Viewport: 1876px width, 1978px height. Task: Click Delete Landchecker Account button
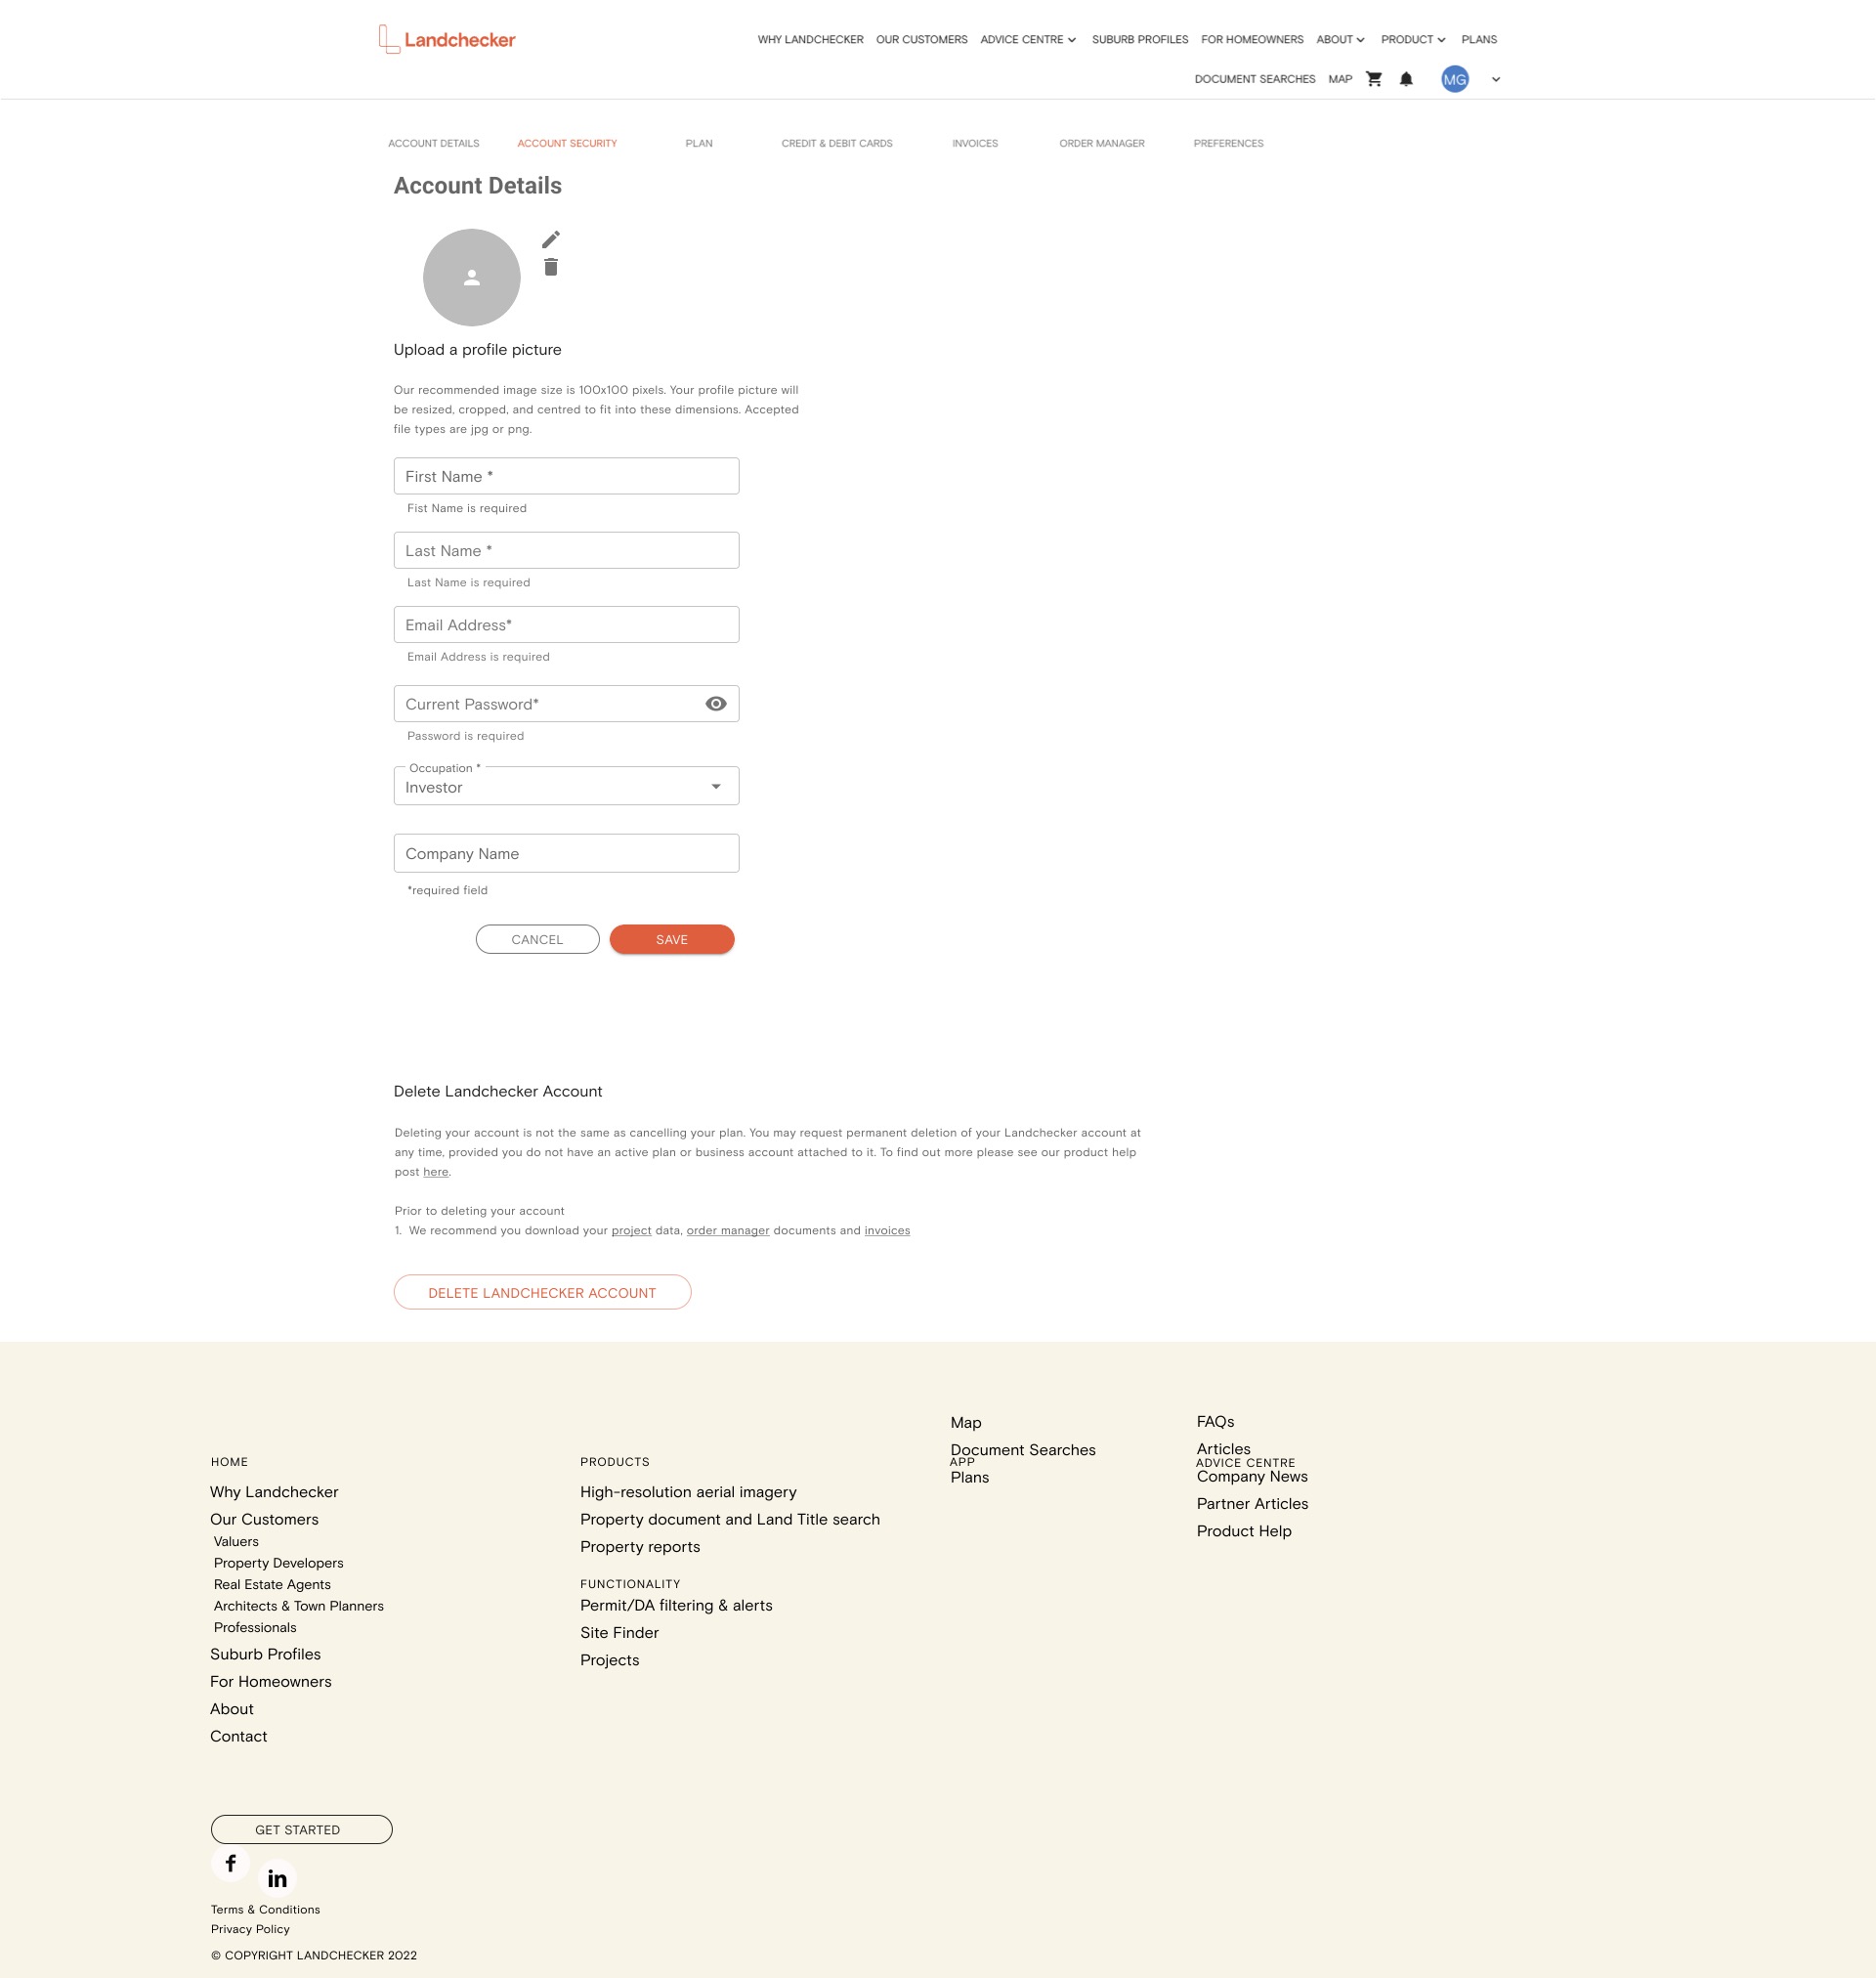[542, 1292]
